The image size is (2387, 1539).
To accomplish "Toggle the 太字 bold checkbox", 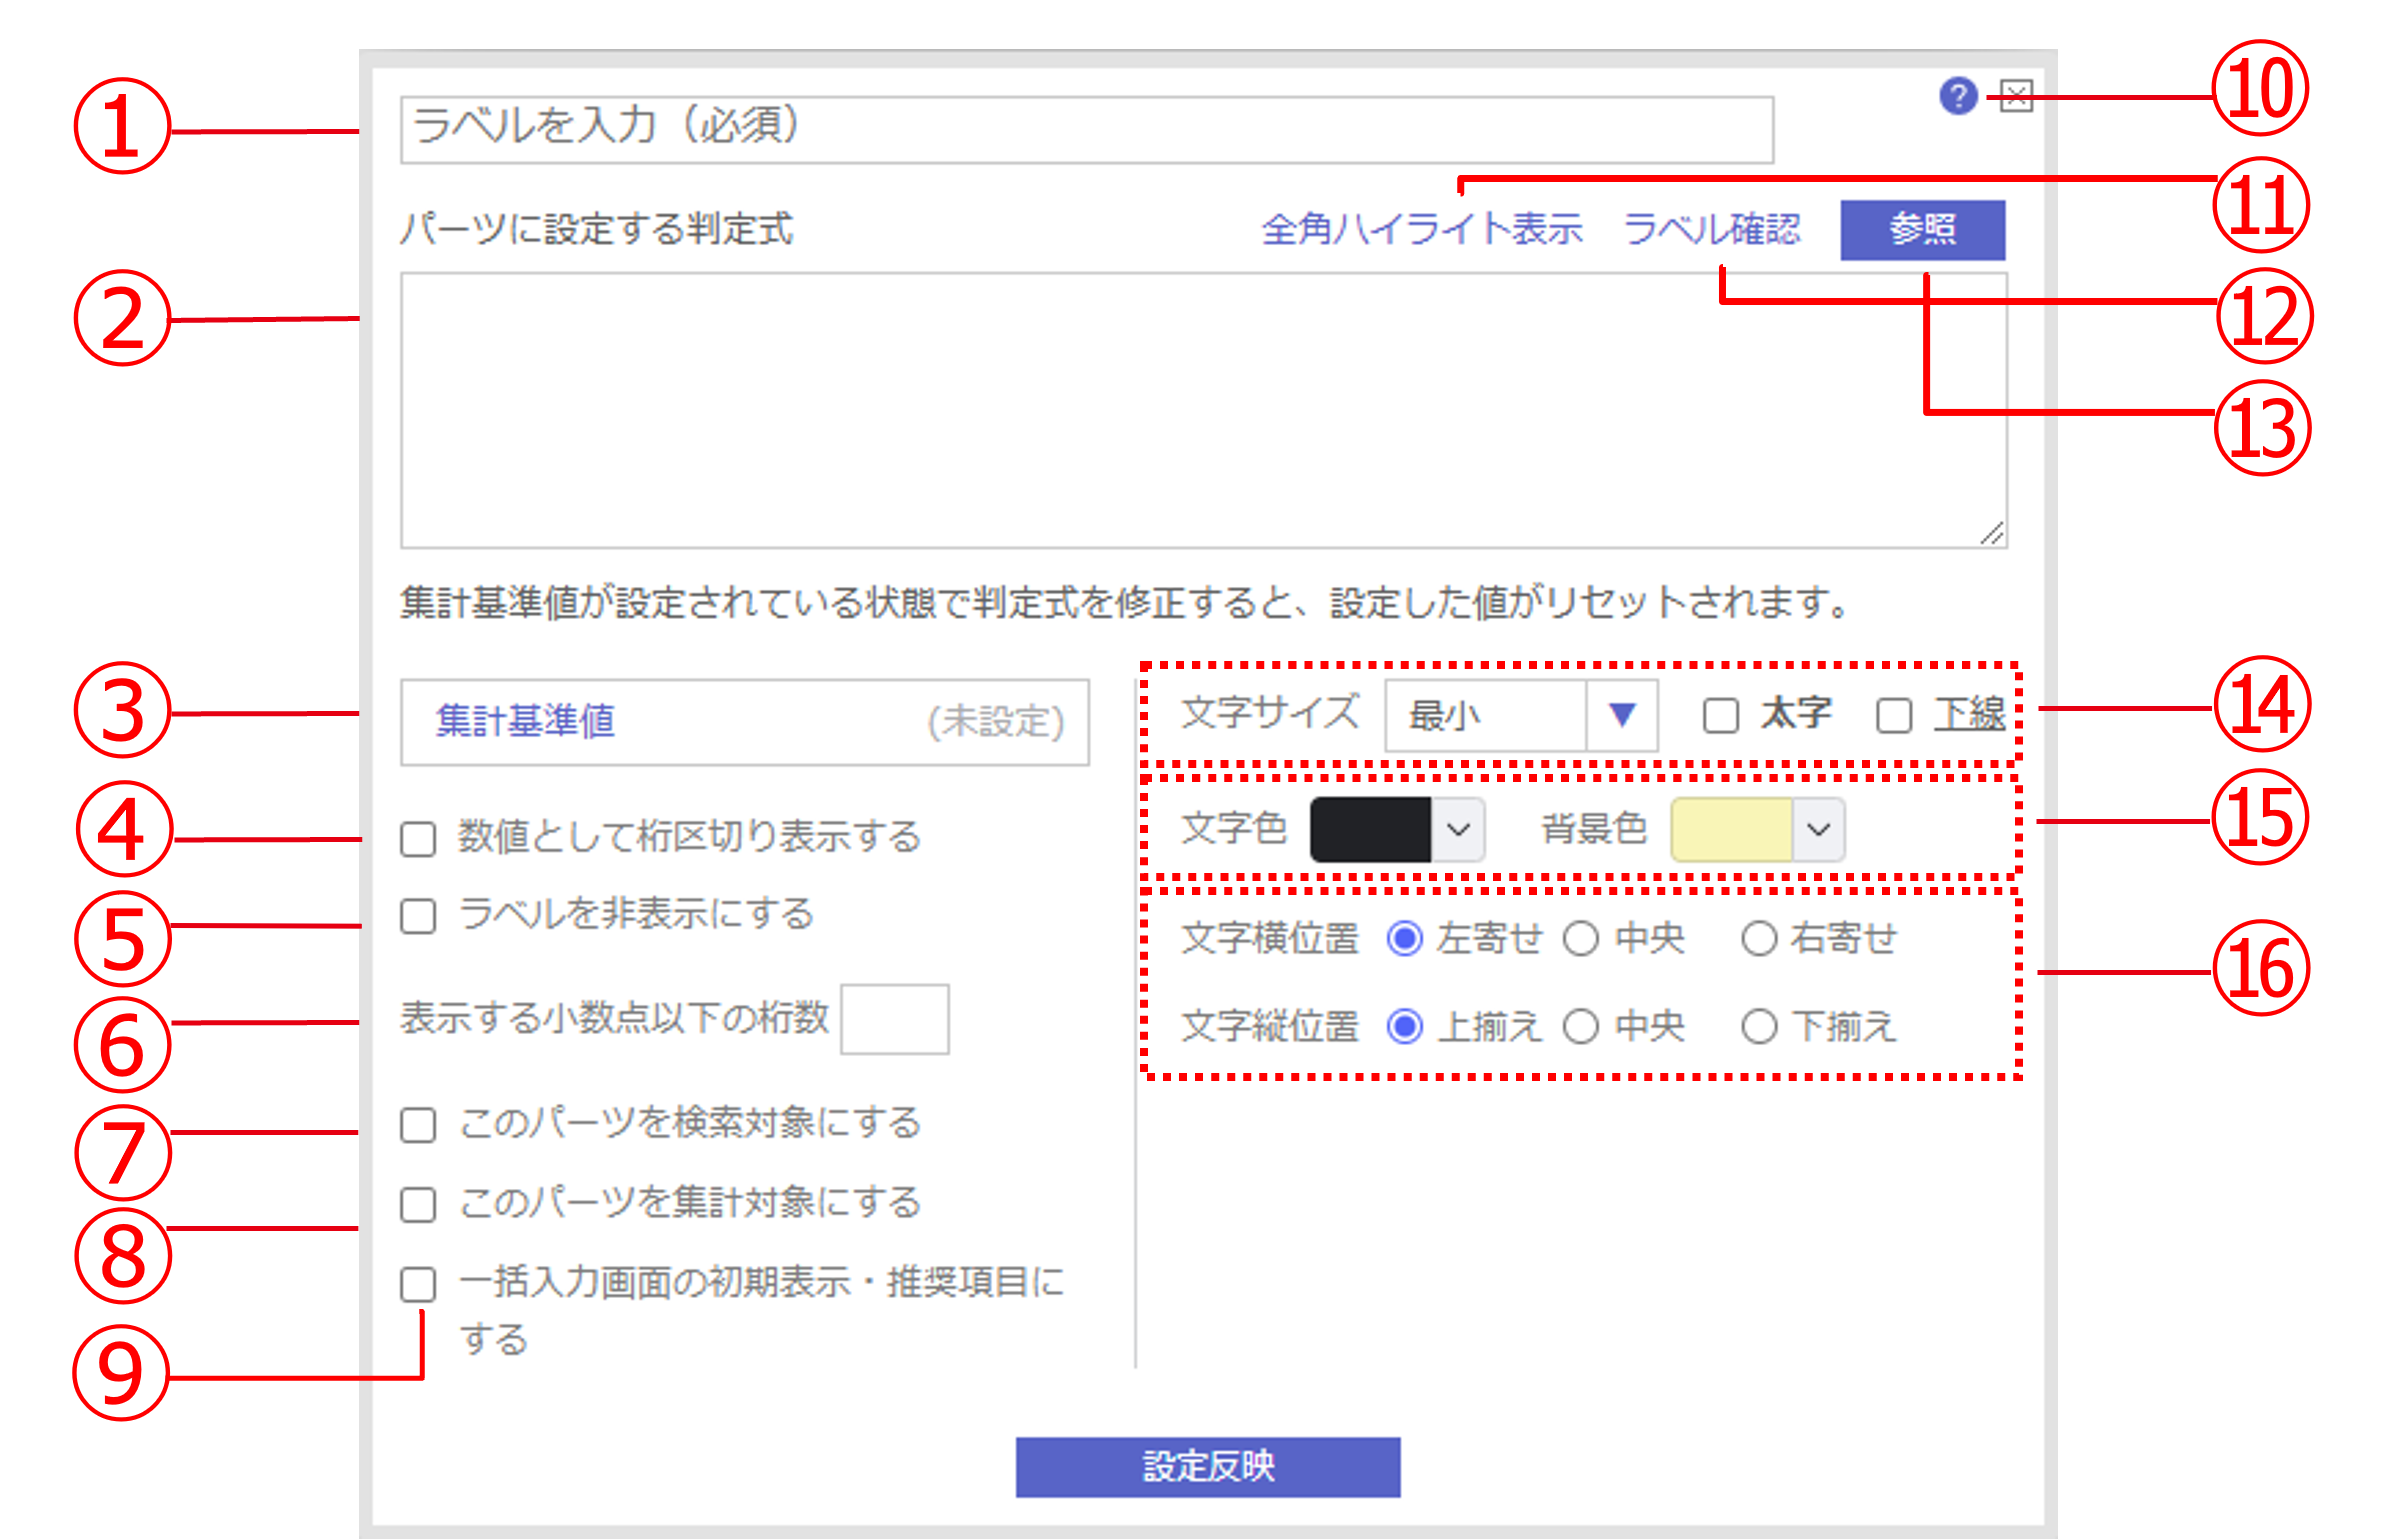I will tap(1720, 715).
